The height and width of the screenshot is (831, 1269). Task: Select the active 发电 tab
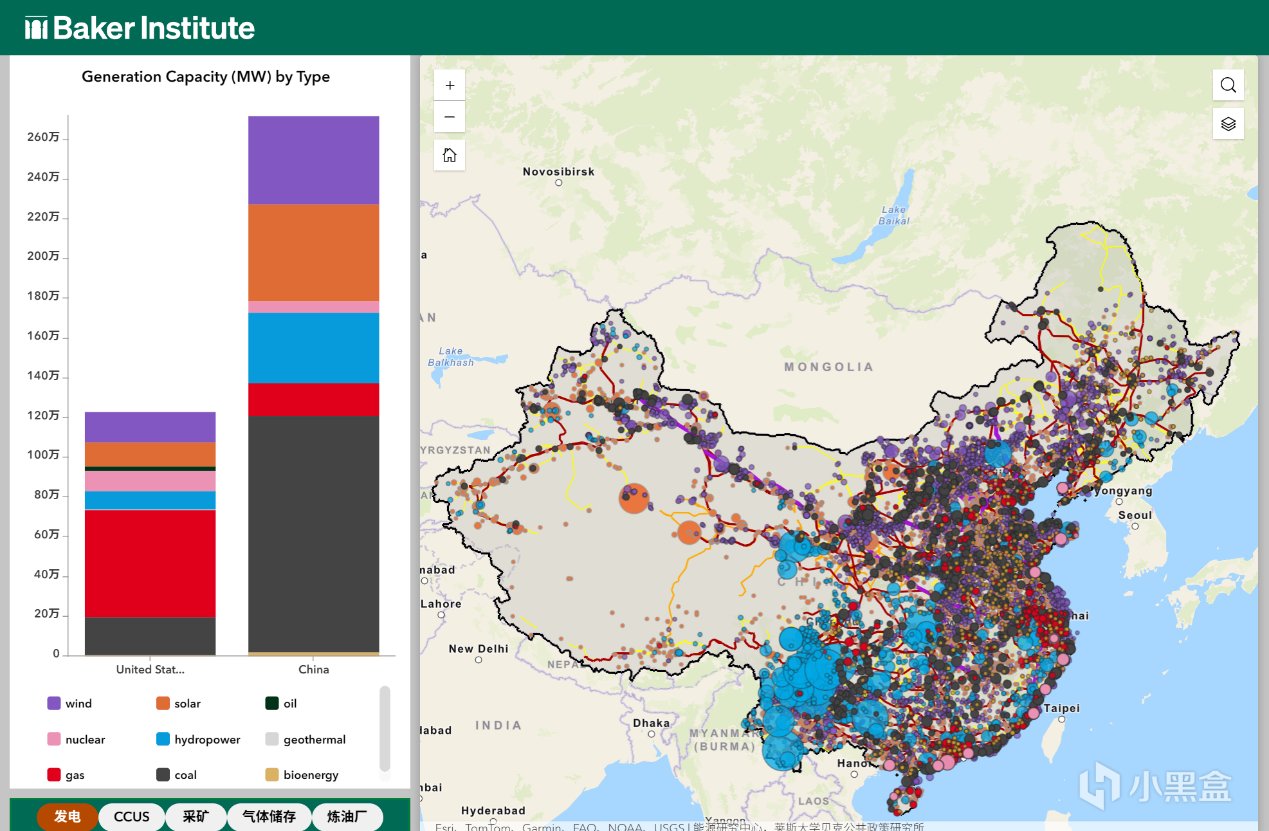[67, 817]
